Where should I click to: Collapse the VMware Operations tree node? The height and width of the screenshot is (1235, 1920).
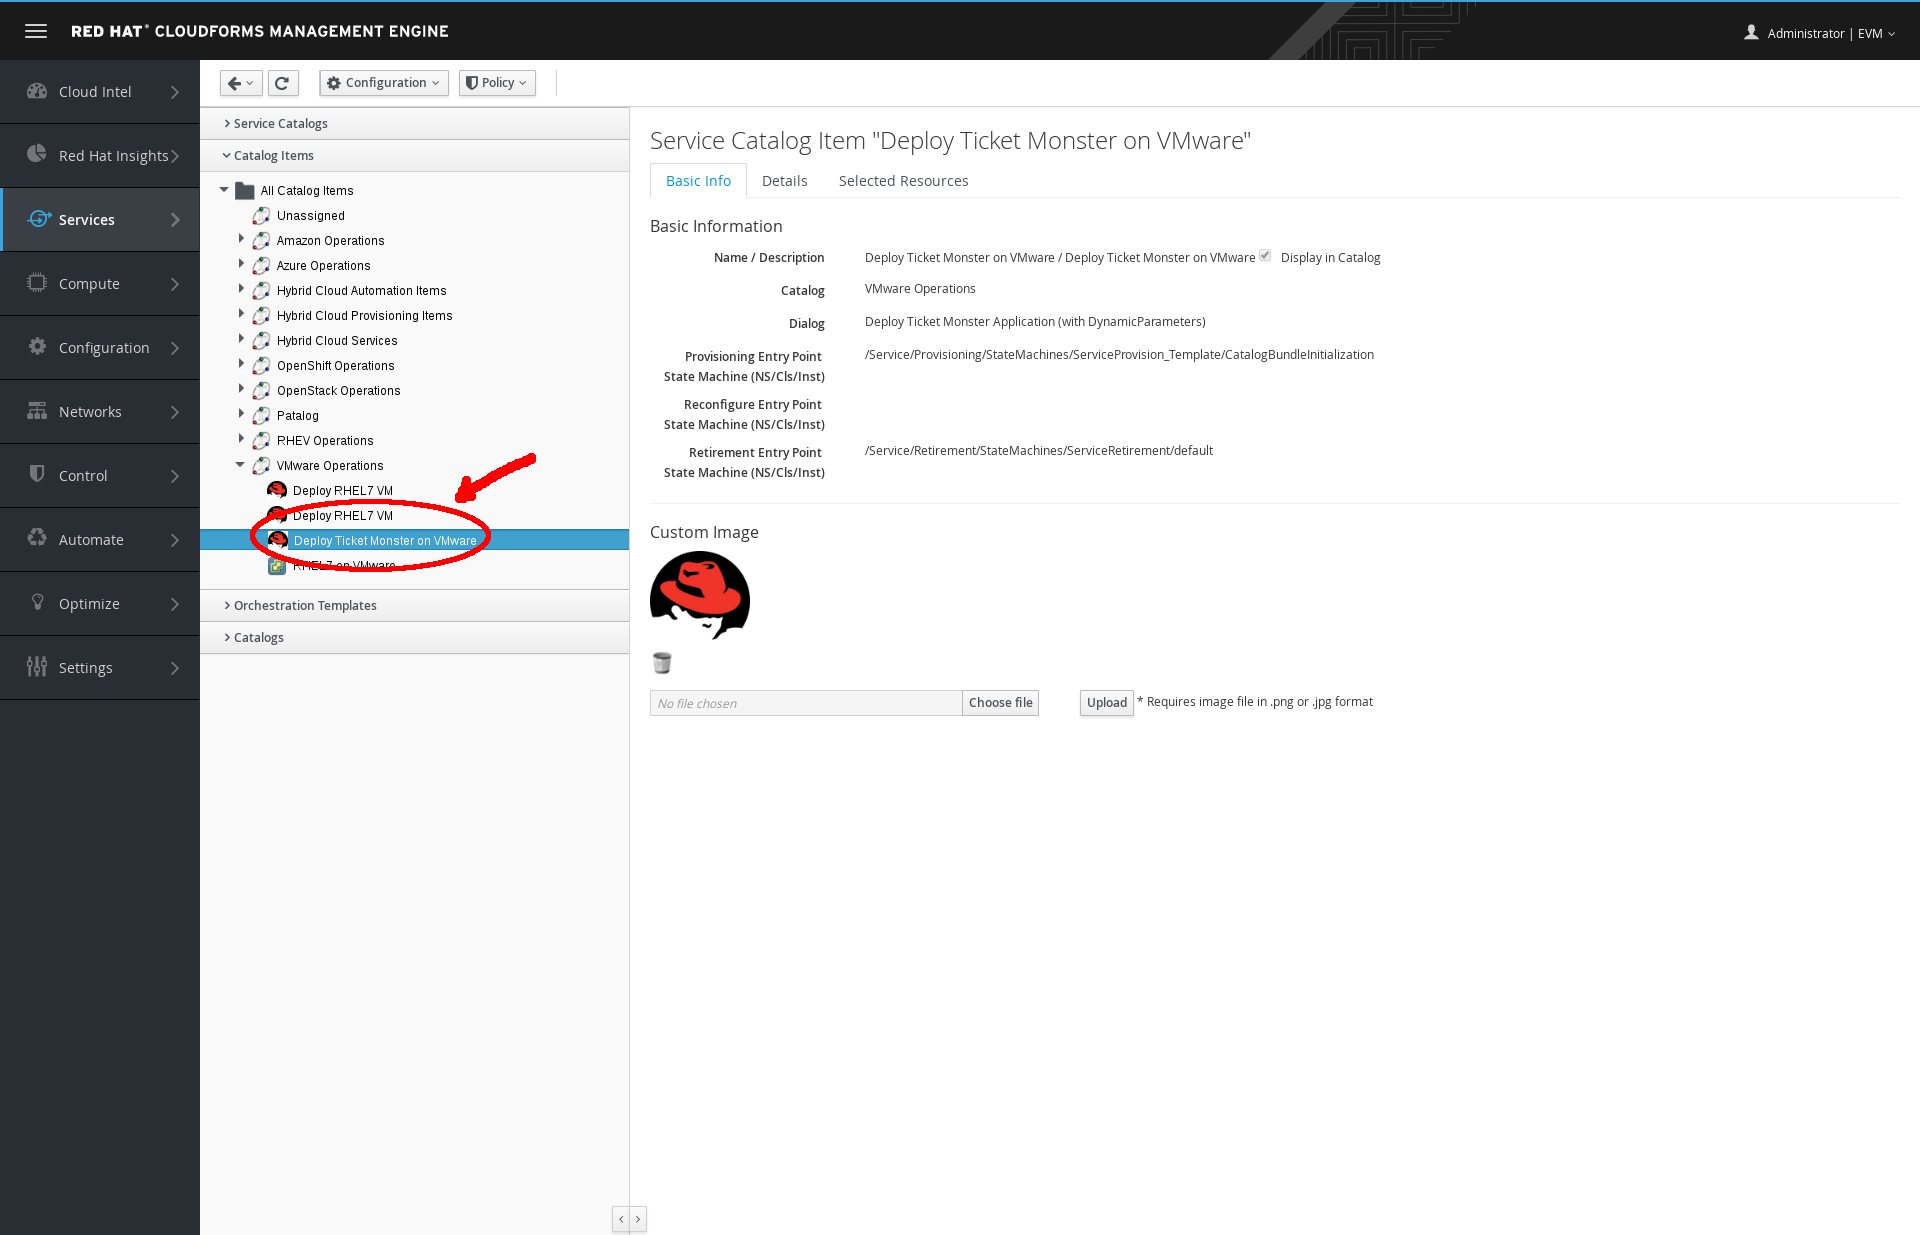[x=240, y=464]
